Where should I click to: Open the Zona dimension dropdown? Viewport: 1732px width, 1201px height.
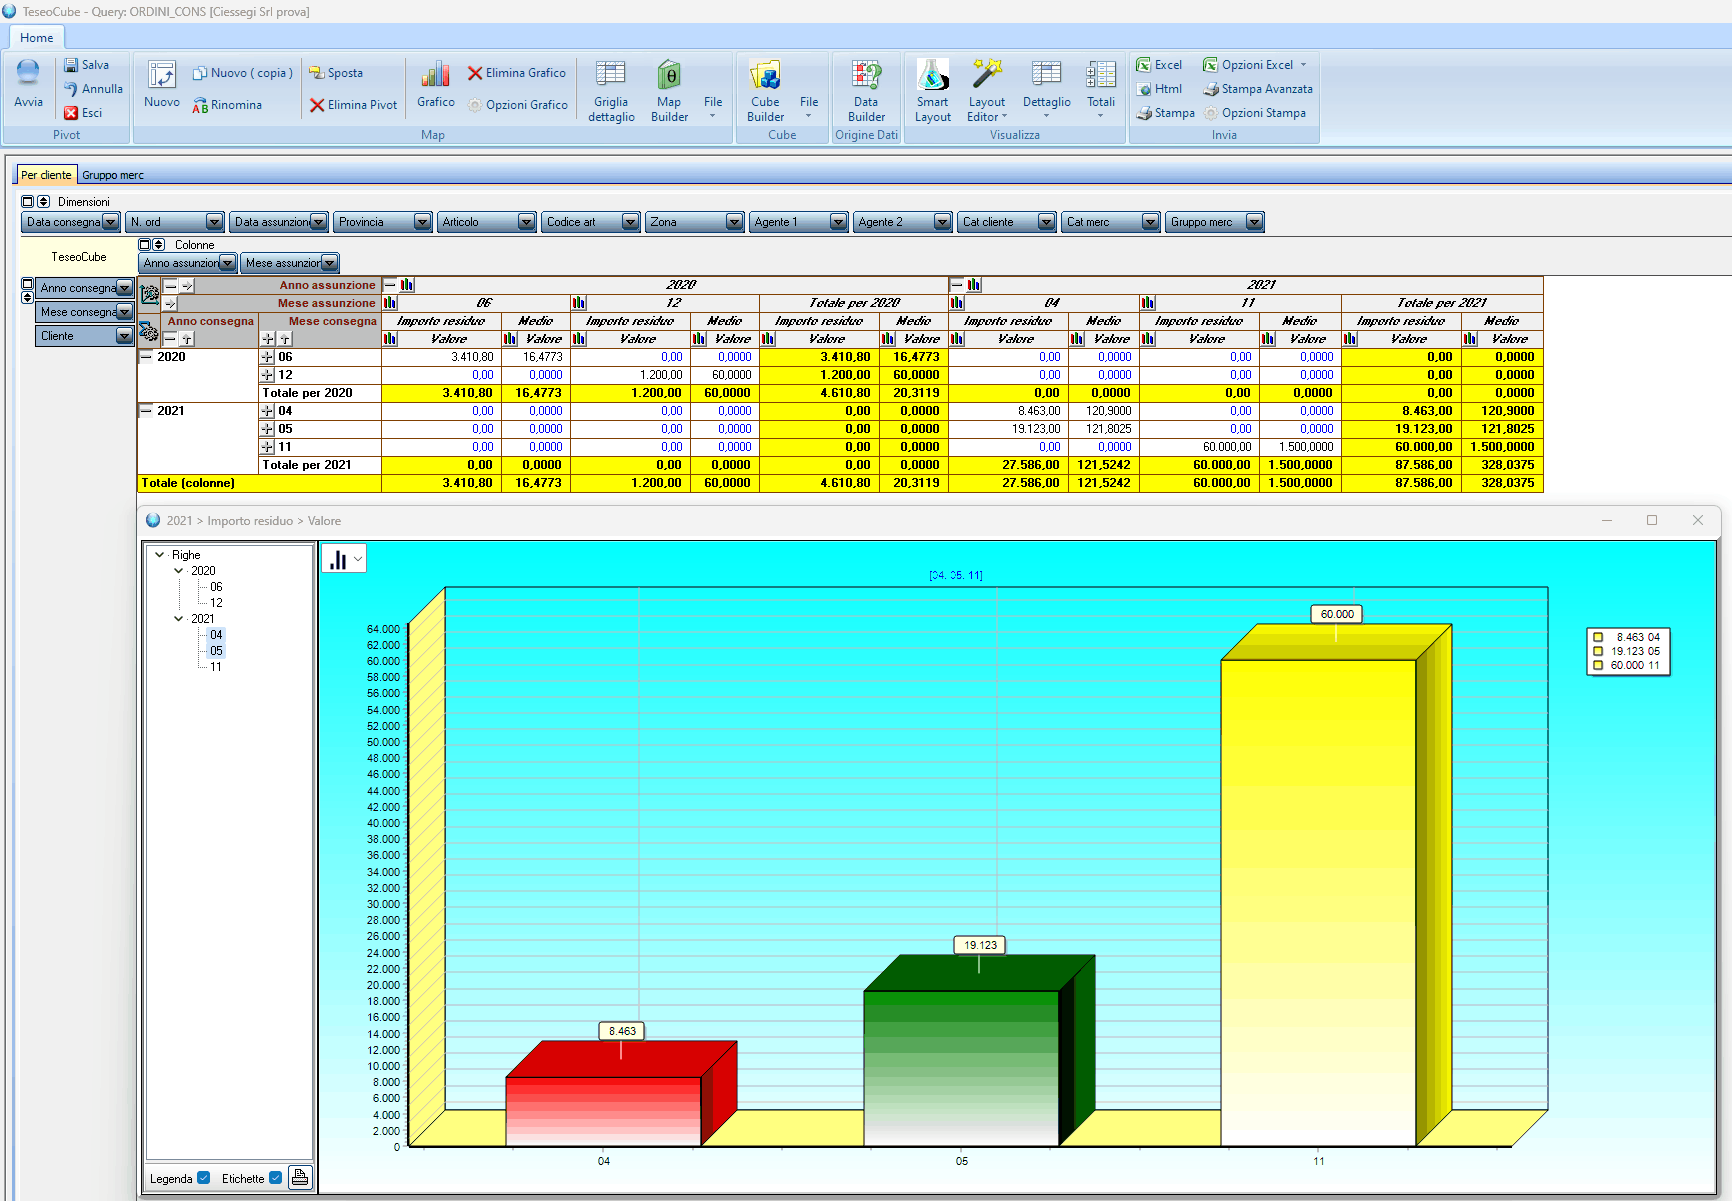point(734,222)
